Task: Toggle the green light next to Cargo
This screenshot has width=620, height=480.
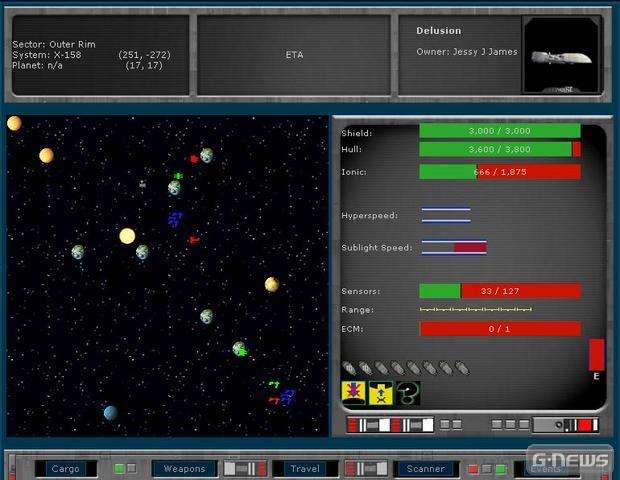Action: 119,469
